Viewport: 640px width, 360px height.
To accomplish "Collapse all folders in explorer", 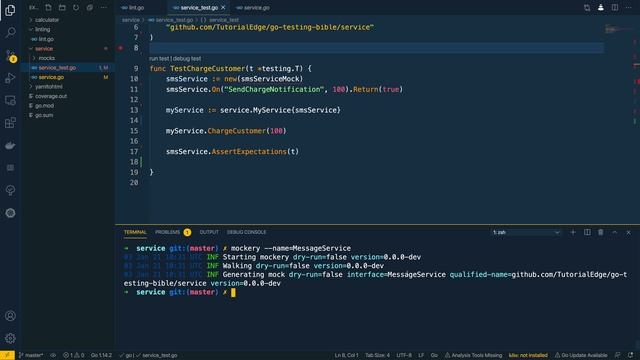I will 90,7.
